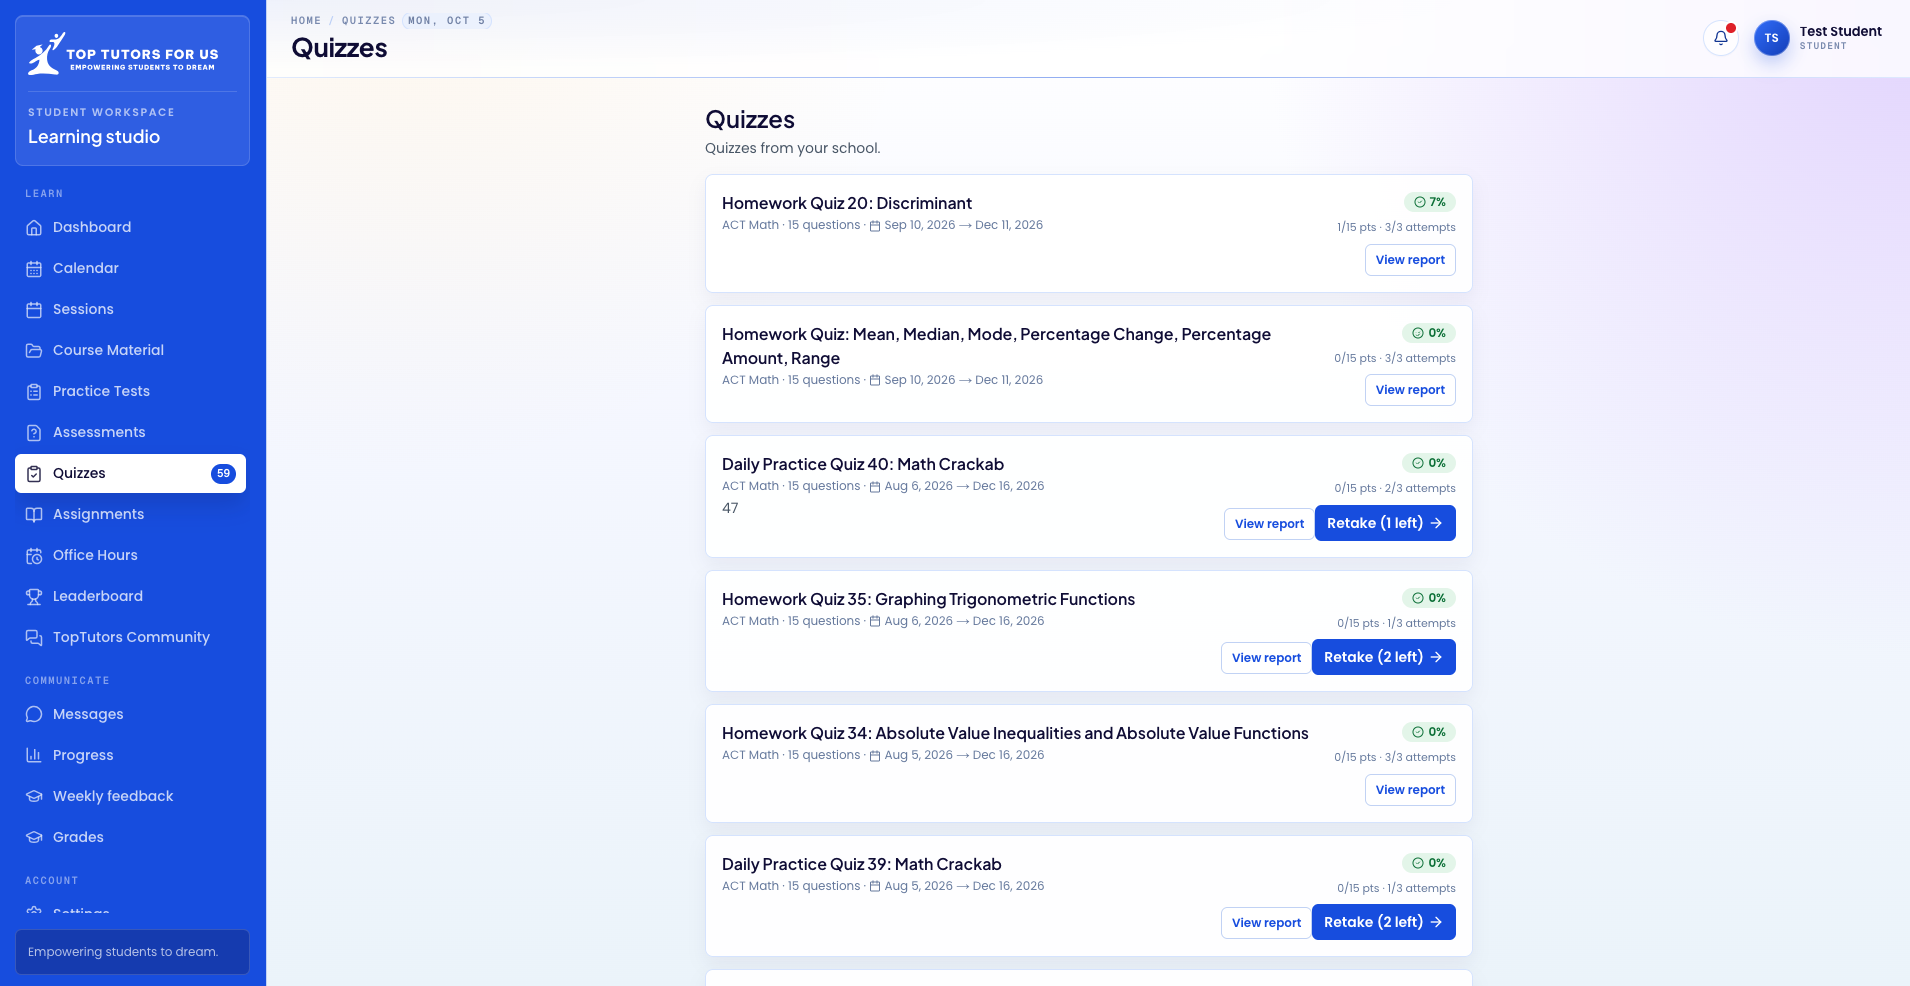This screenshot has height=986, width=1910.
Task: Open the Leaderboard page
Action: (130, 596)
